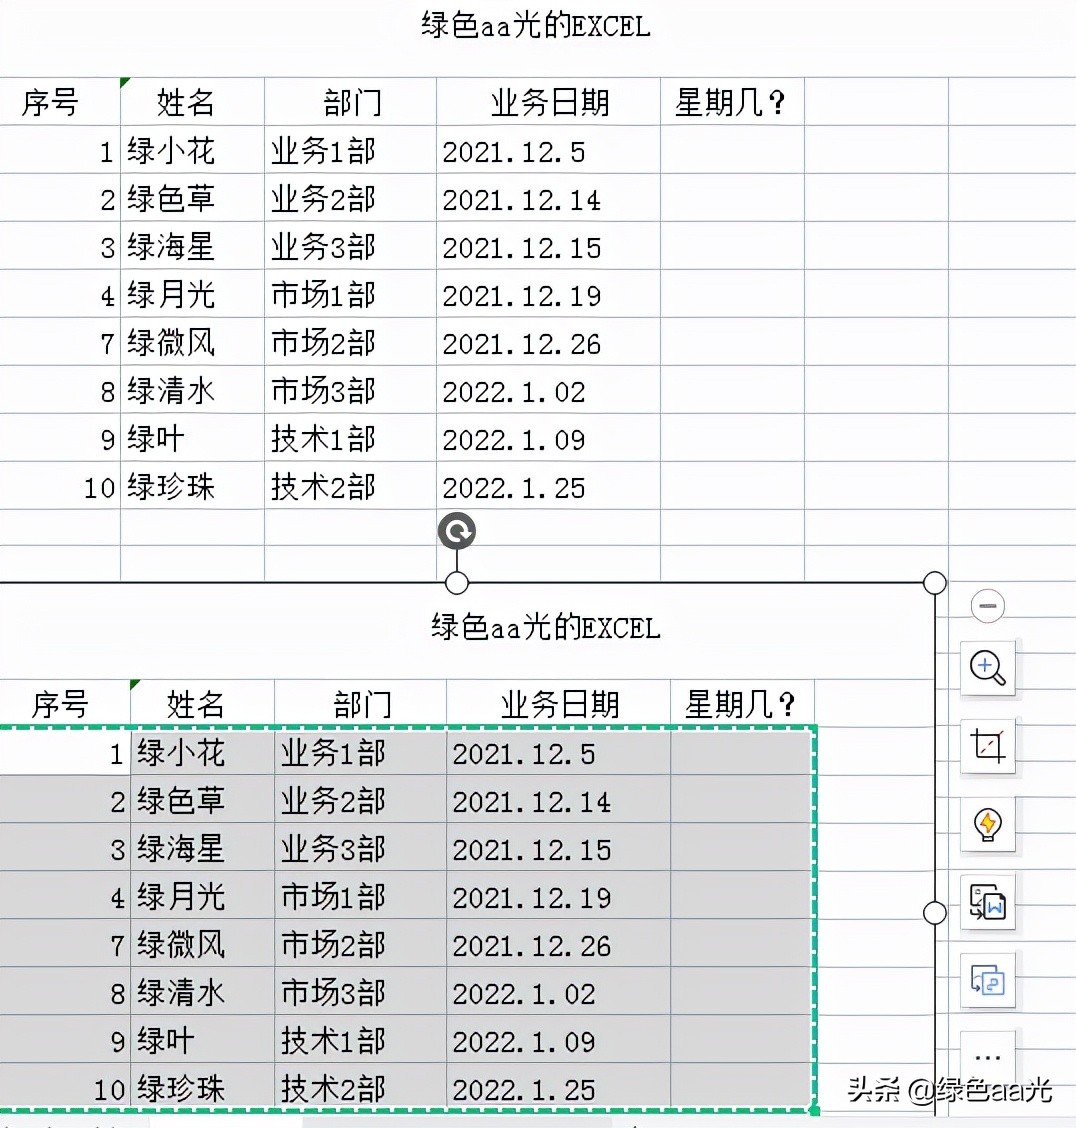Click the magnifier zoom-in picture tool
The width and height of the screenshot is (1076, 1128).
pyautogui.click(x=988, y=668)
